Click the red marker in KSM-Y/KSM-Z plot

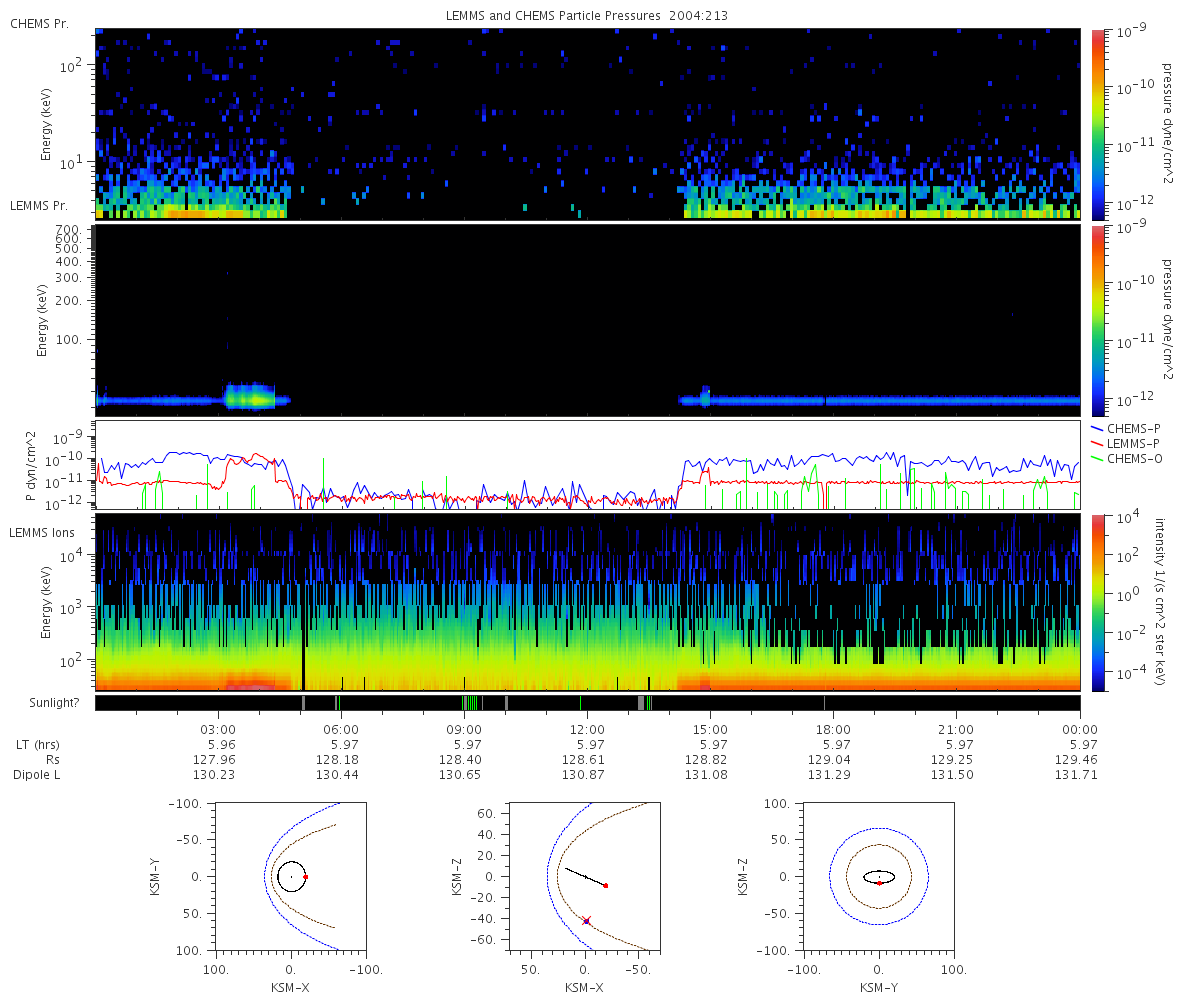coord(879,883)
